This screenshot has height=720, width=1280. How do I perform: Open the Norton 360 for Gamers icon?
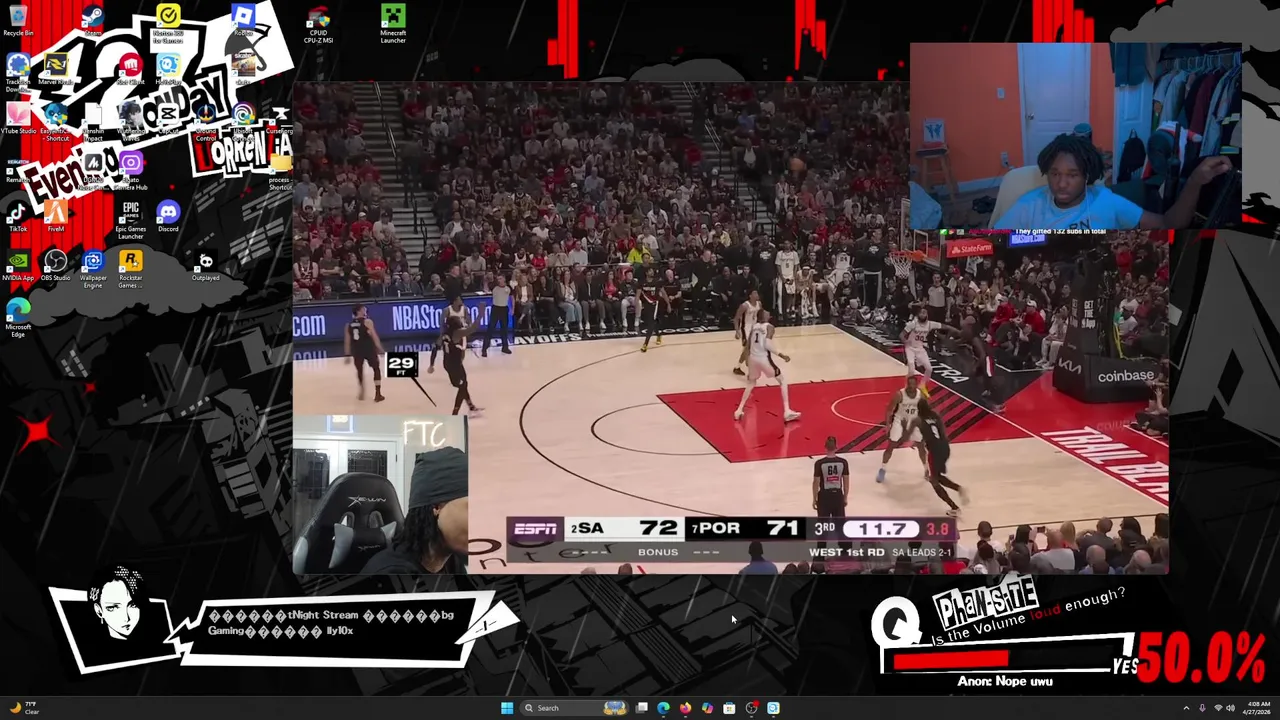tap(168, 22)
